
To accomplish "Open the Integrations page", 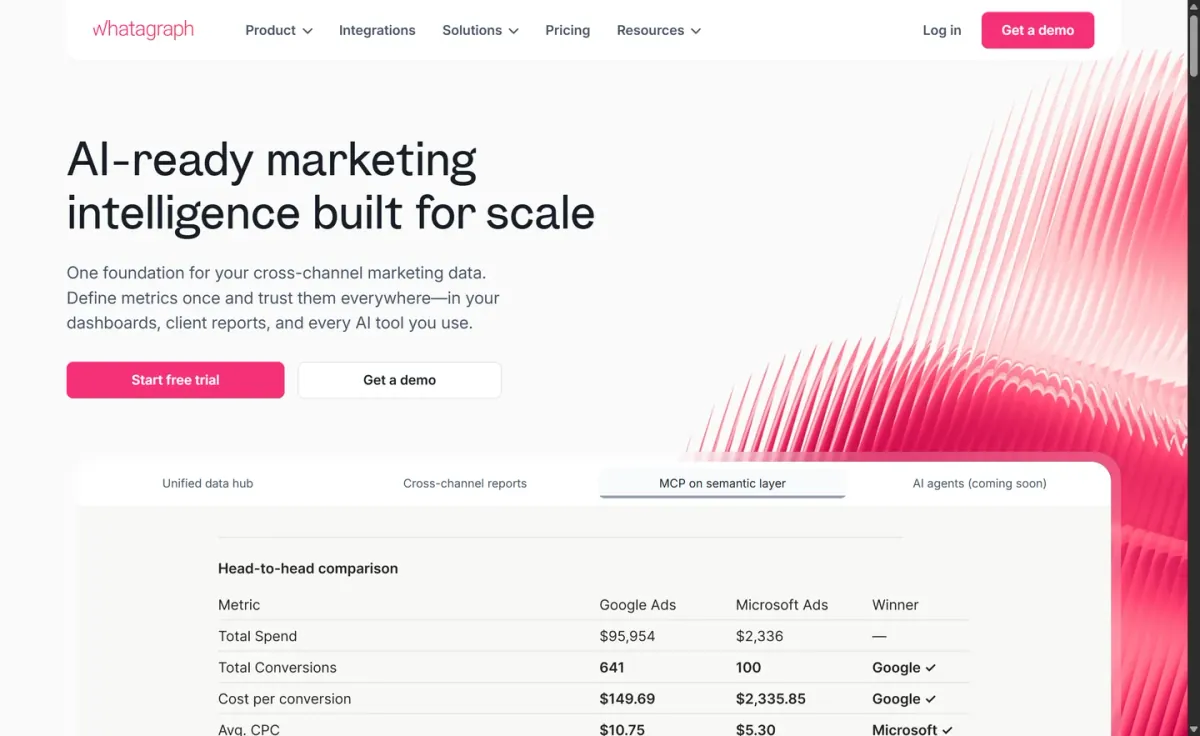I will click(x=377, y=30).
